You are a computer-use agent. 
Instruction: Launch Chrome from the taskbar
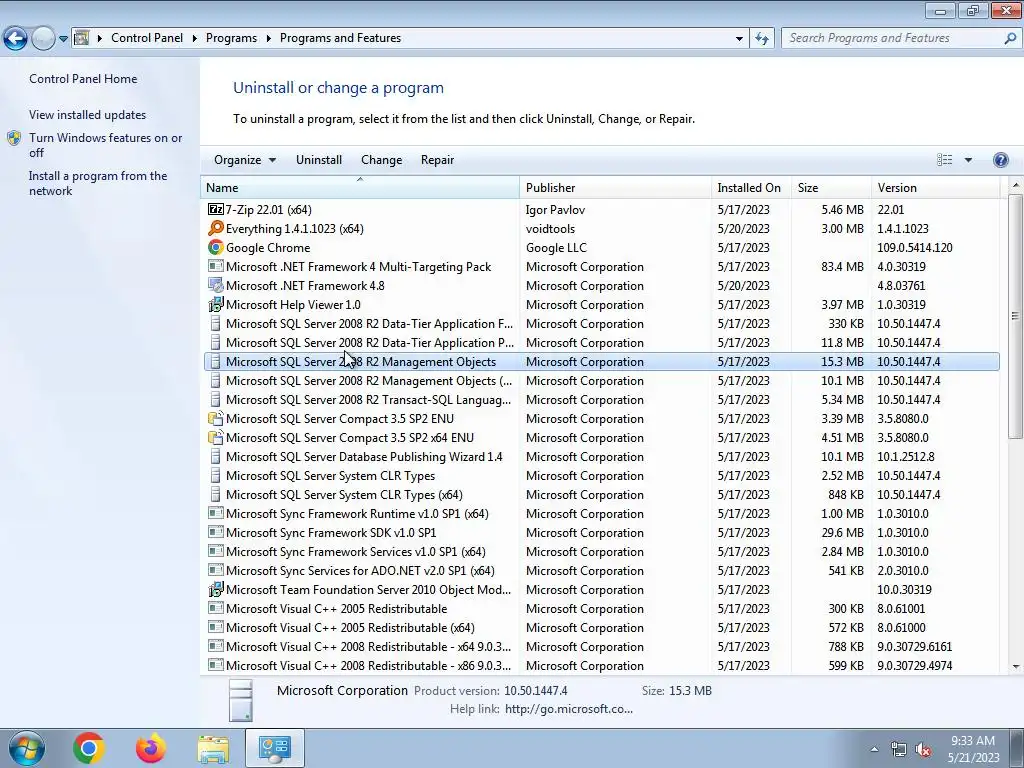(89, 748)
